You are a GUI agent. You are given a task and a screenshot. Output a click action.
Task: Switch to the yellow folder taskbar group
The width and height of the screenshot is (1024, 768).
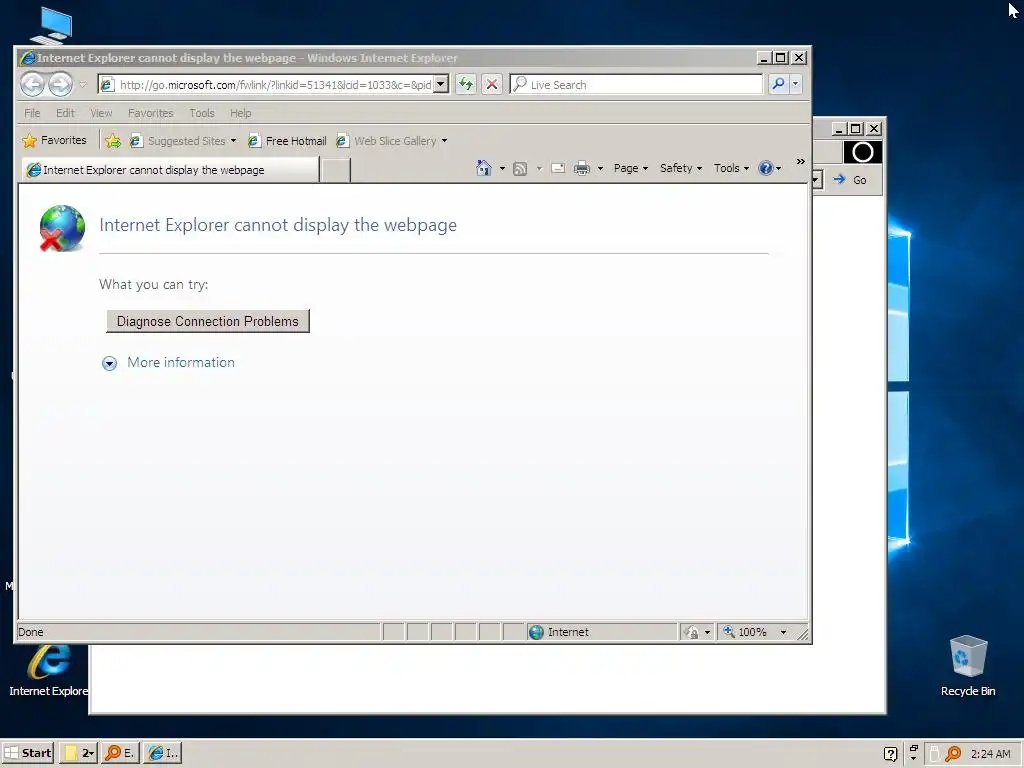[x=79, y=753]
